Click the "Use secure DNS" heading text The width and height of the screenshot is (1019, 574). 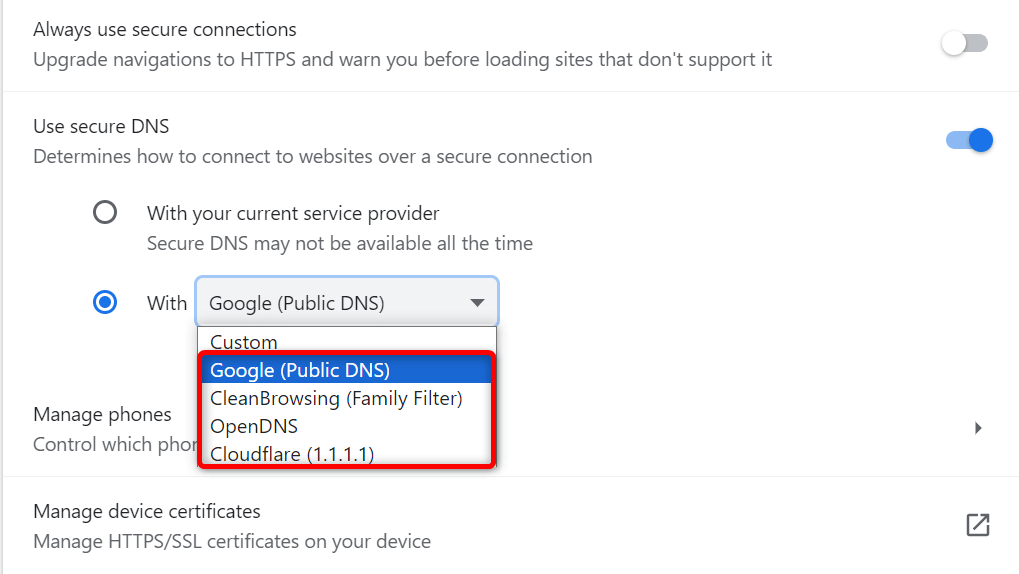tap(101, 126)
